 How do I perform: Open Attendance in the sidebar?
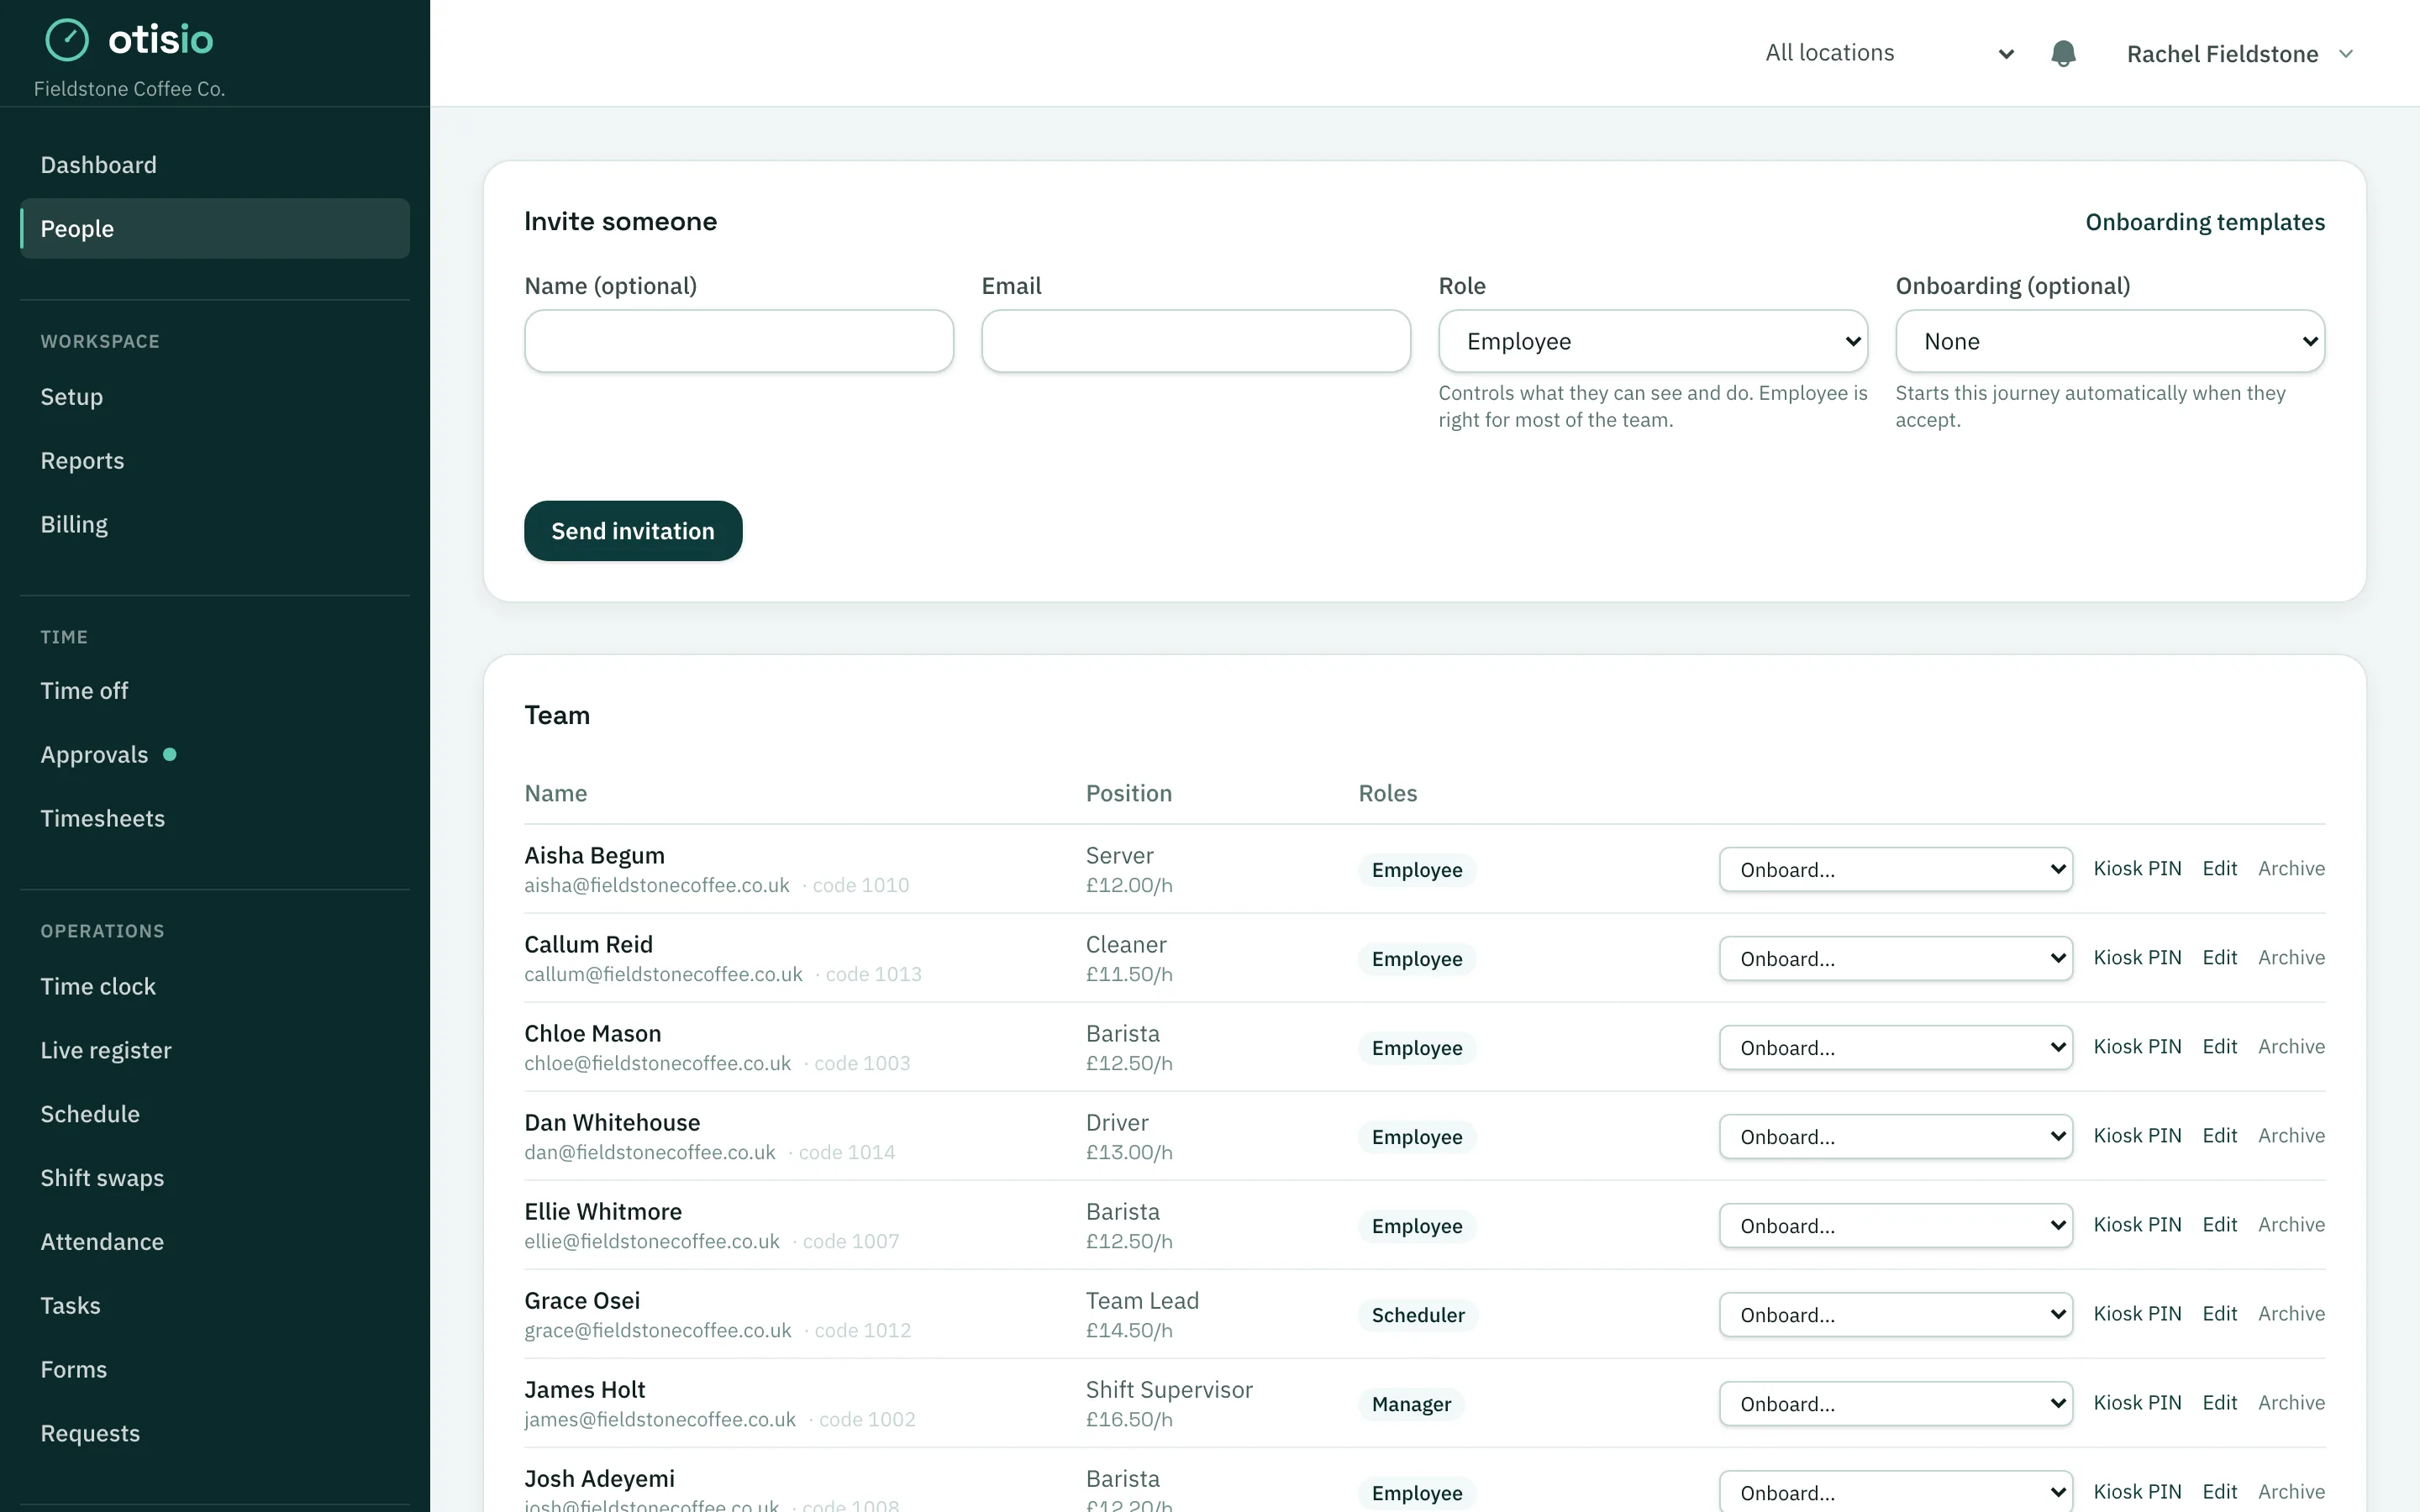(x=215, y=1242)
